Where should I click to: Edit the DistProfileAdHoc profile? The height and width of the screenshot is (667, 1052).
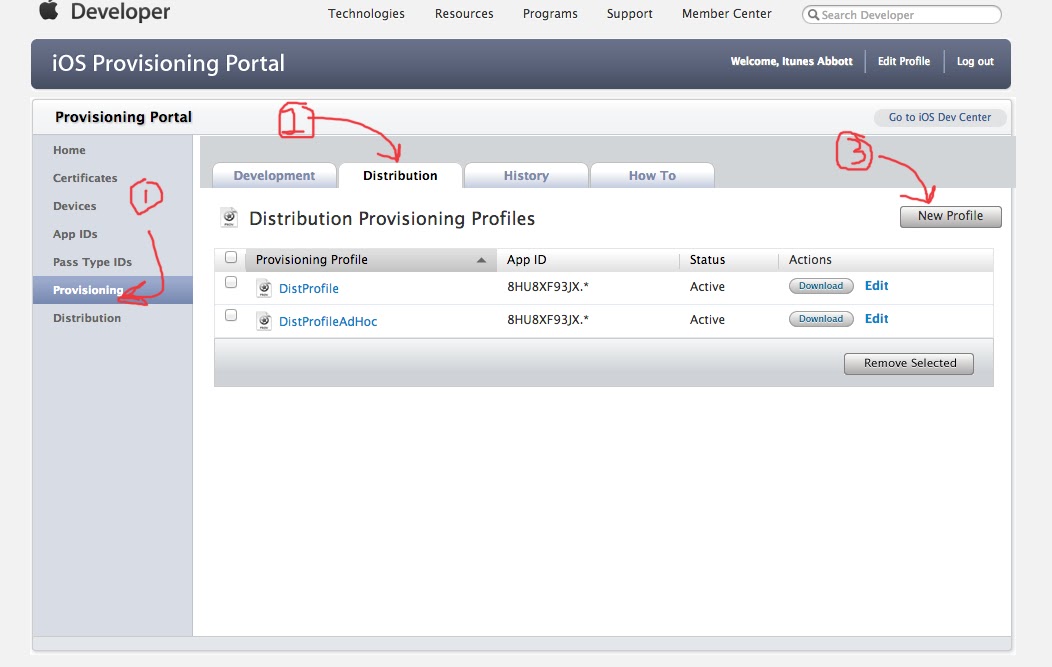876,319
